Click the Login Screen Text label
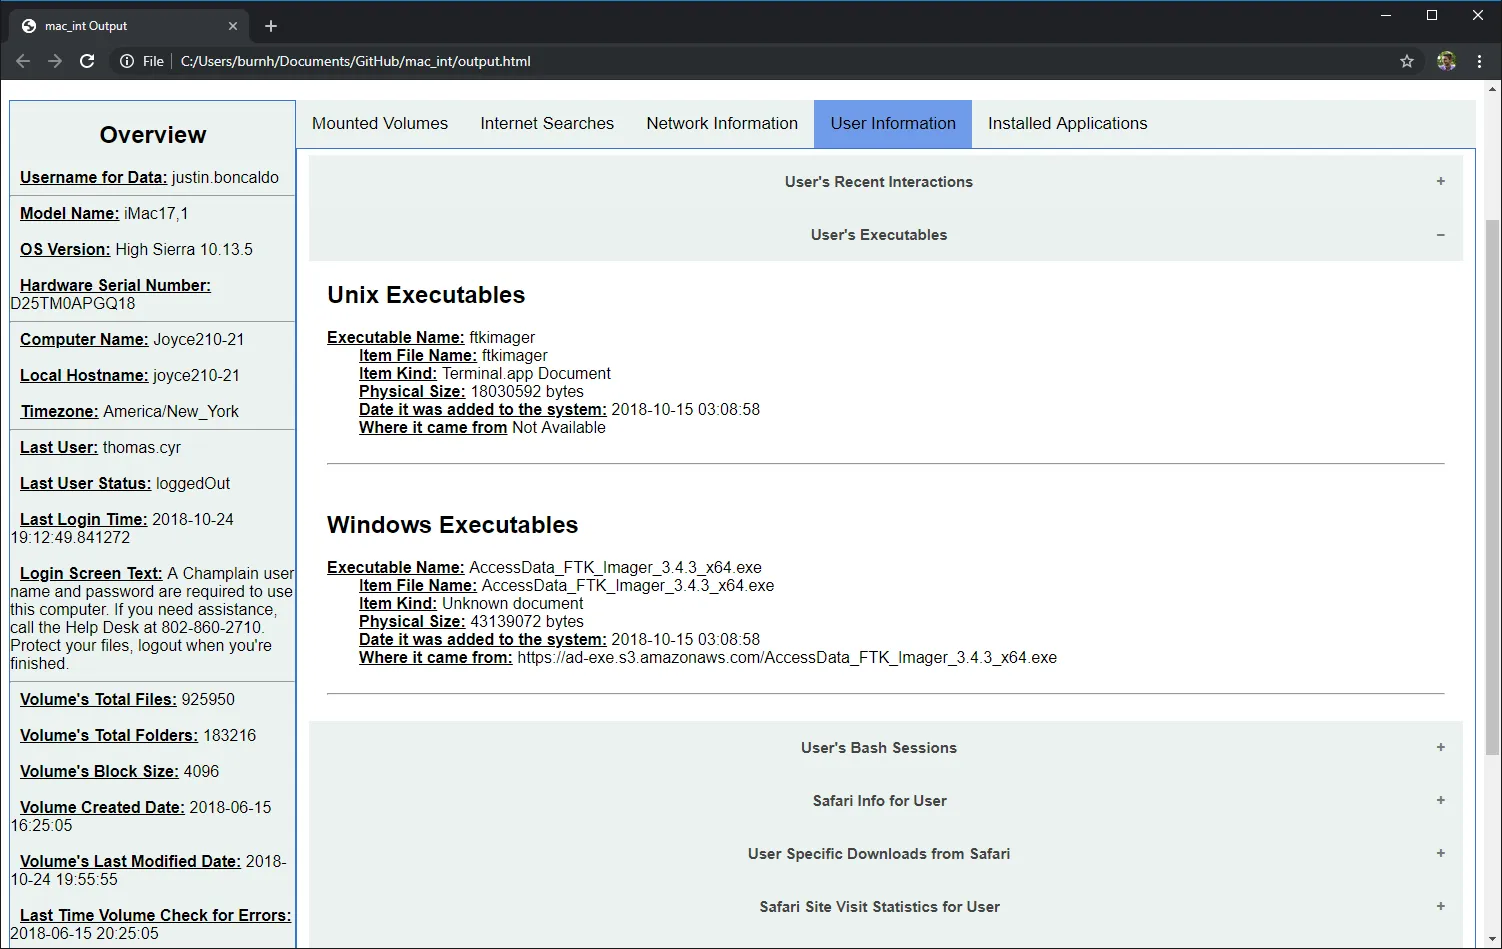The width and height of the screenshot is (1502, 949). (91, 574)
